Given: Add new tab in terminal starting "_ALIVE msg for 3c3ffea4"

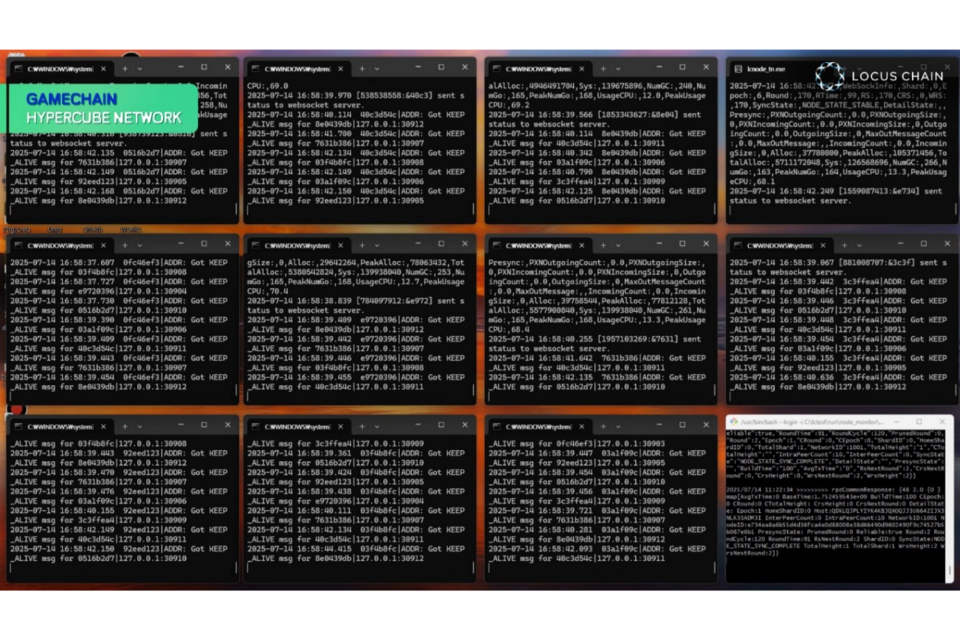Looking at the screenshot, I should 363,423.
